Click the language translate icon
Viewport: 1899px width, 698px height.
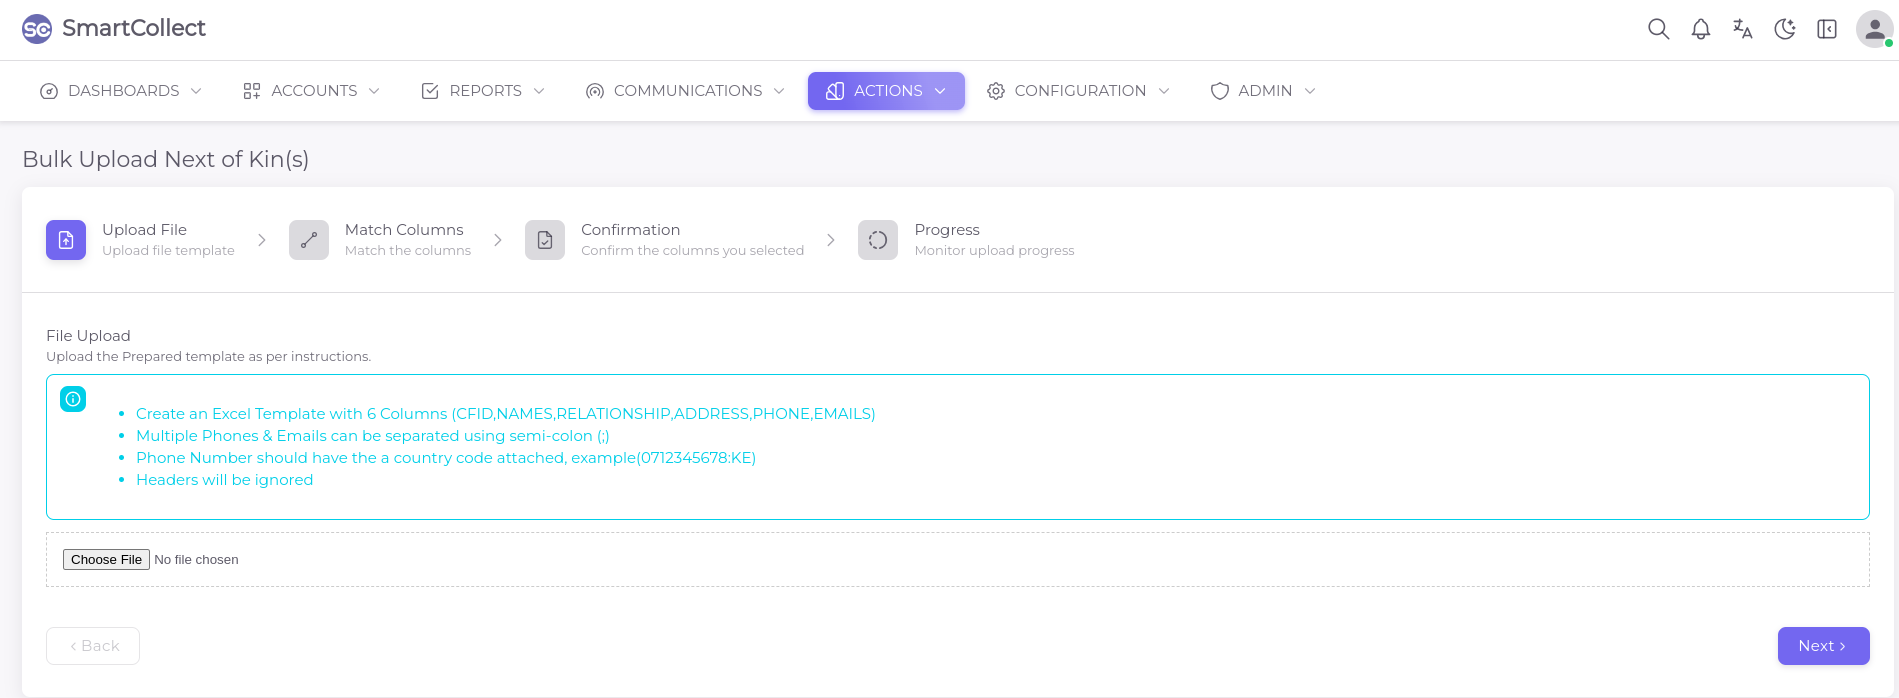point(1742,29)
